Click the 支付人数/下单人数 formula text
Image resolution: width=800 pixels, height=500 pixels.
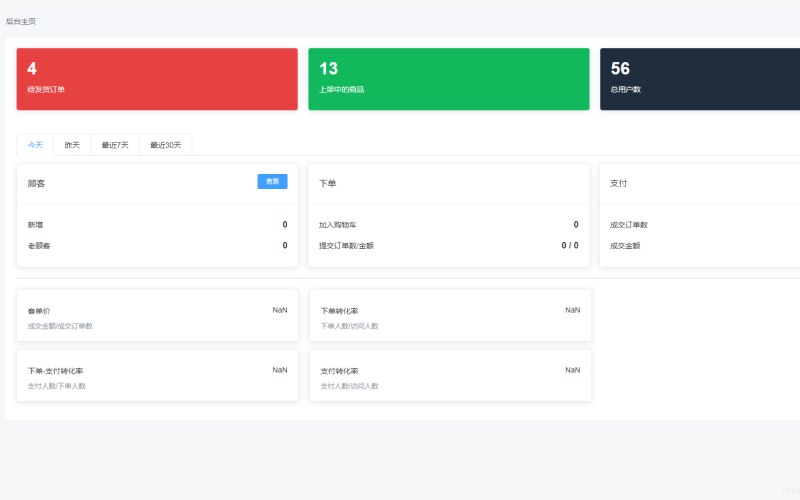click(56, 386)
